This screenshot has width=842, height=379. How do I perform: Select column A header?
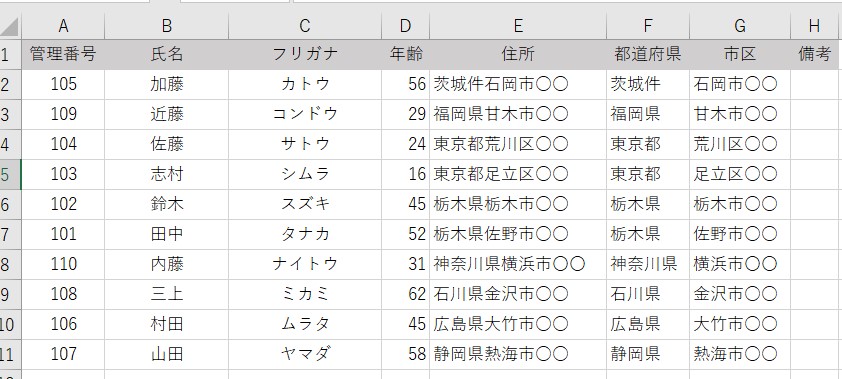point(63,26)
